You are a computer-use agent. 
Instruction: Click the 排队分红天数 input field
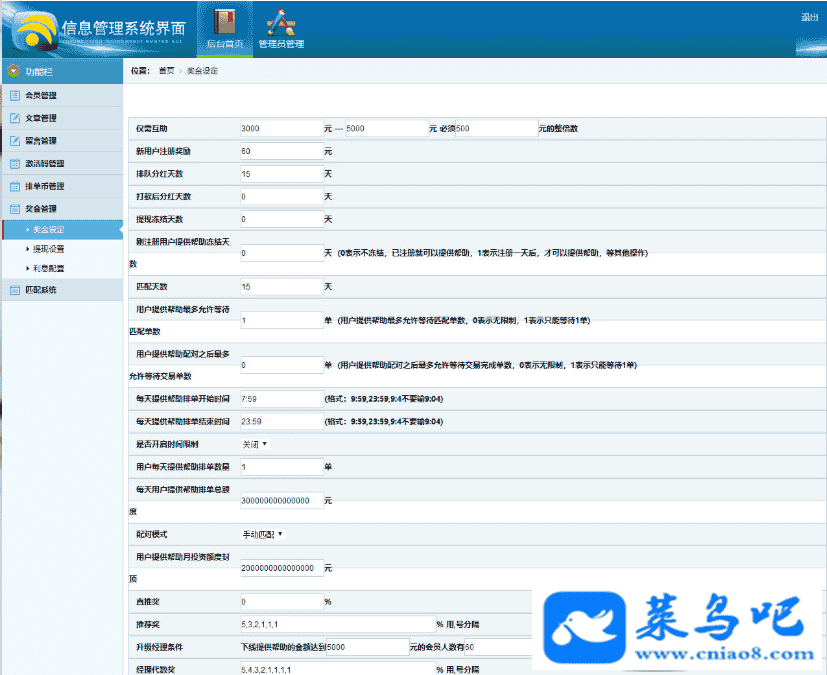281,174
